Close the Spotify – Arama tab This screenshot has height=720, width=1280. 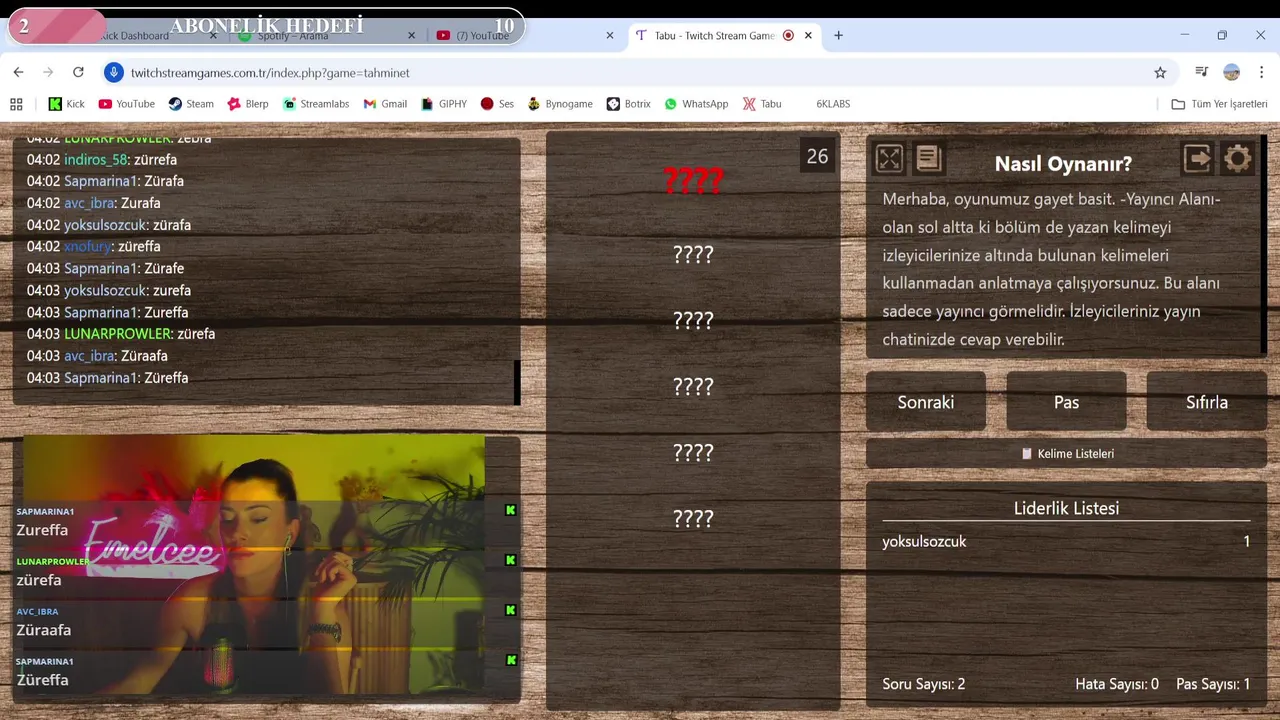(411, 36)
